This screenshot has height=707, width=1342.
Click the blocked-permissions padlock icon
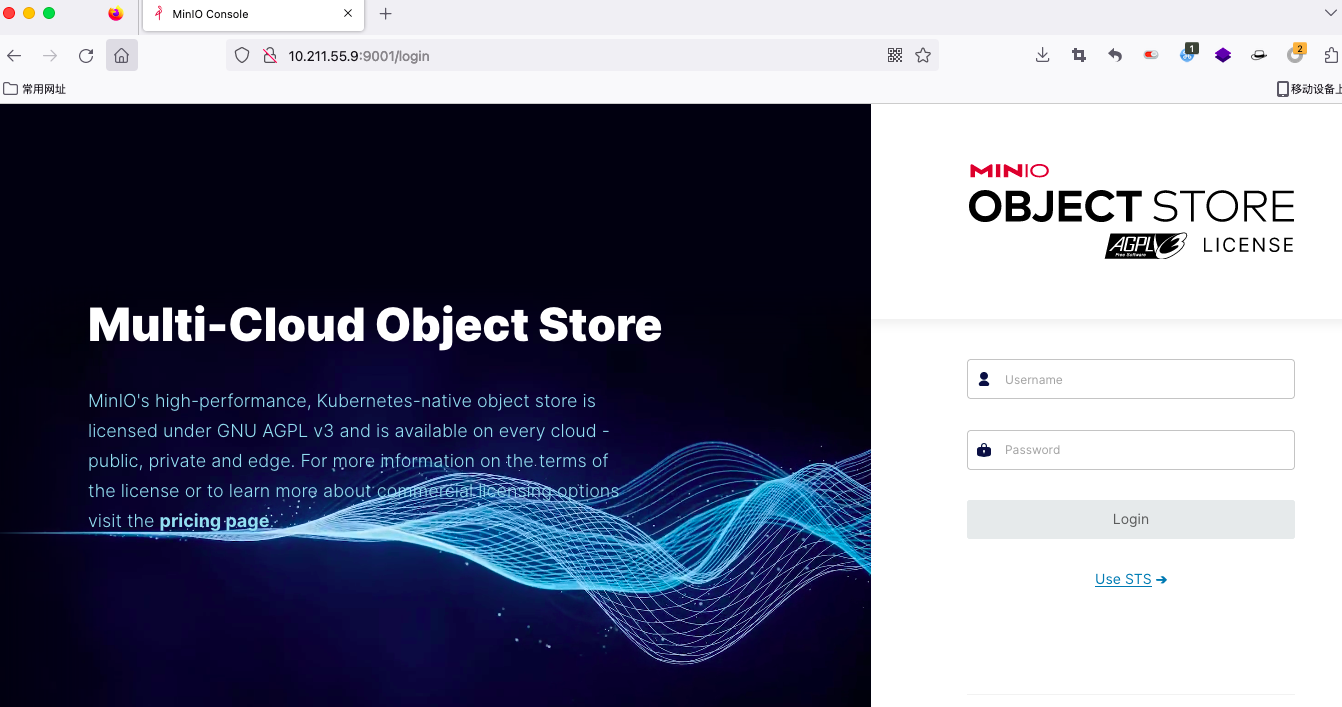click(x=270, y=55)
